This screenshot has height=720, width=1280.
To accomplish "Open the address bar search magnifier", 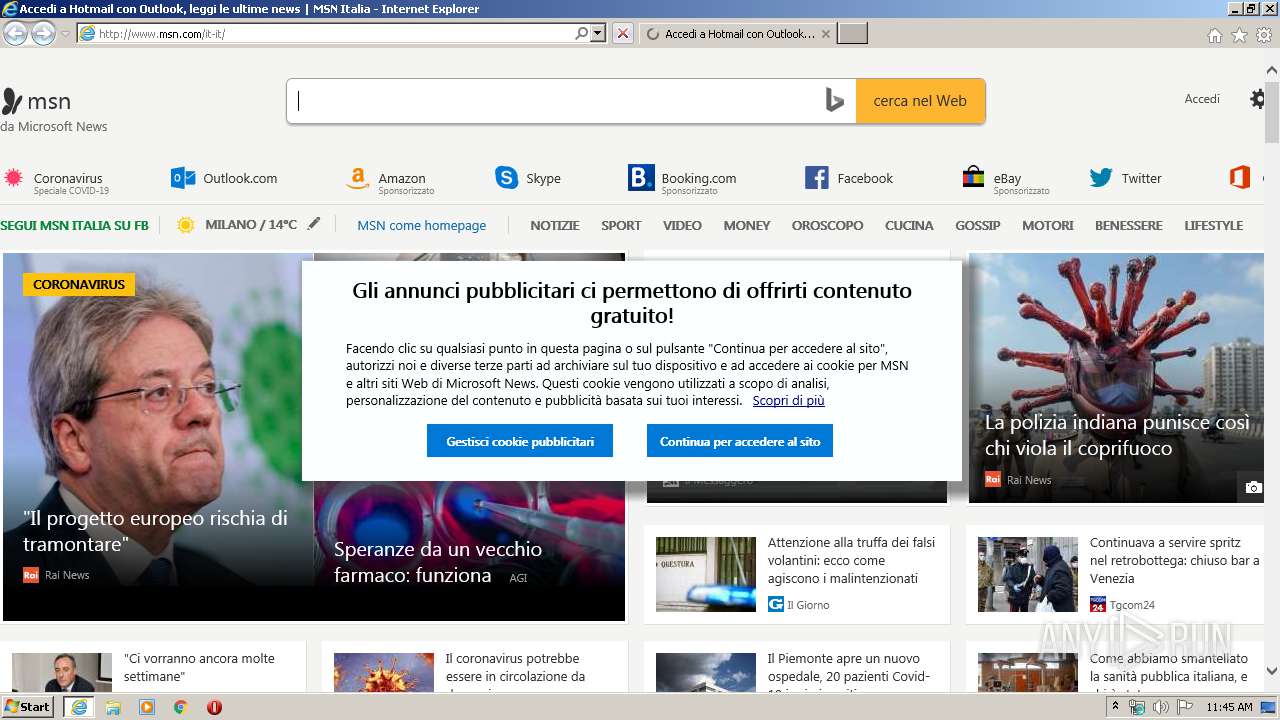I will point(581,33).
